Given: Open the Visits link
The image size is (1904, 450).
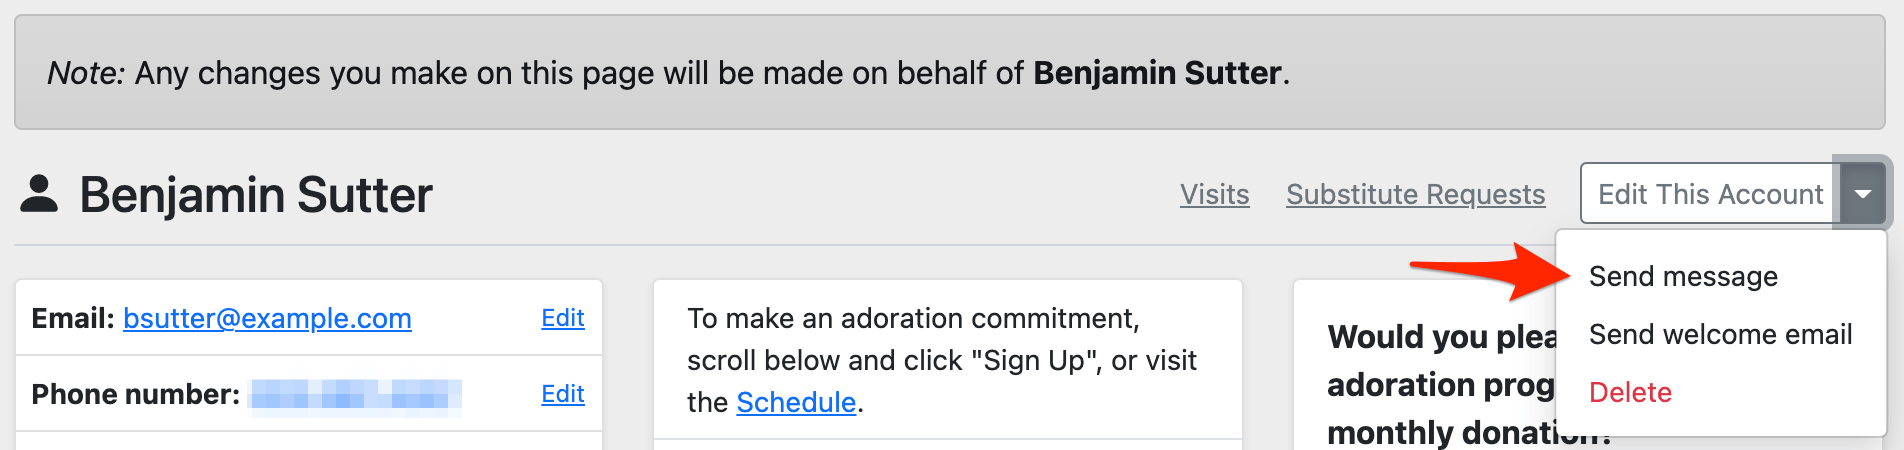Looking at the screenshot, I should coord(1214,194).
